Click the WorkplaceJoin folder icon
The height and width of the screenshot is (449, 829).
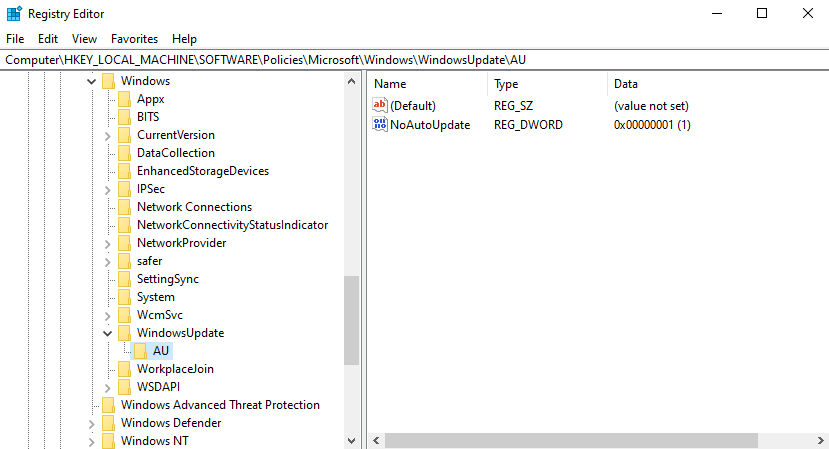pos(124,369)
